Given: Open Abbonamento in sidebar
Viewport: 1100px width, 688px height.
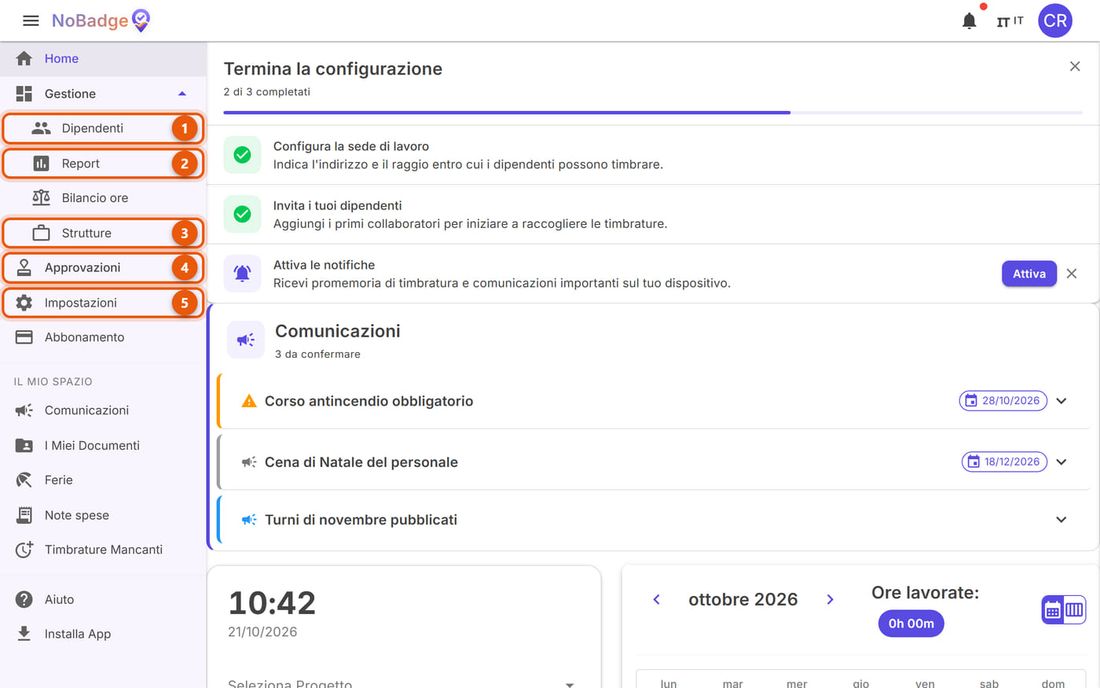Looking at the screenshot, I should [103, 337].
